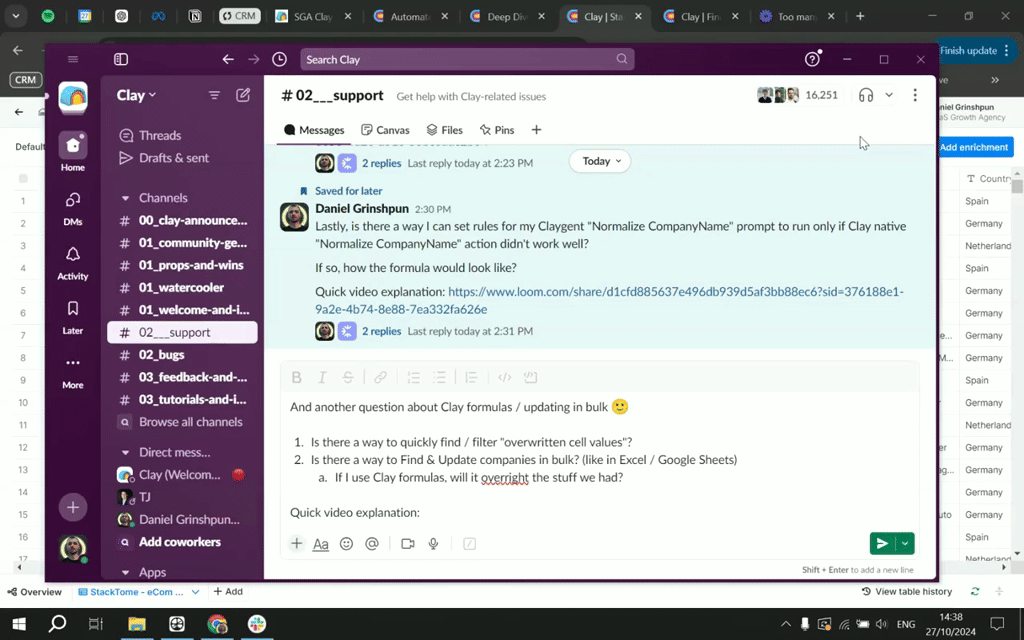Click Browse all channels
Screen dimensions: 1024x640
(190, 422)
